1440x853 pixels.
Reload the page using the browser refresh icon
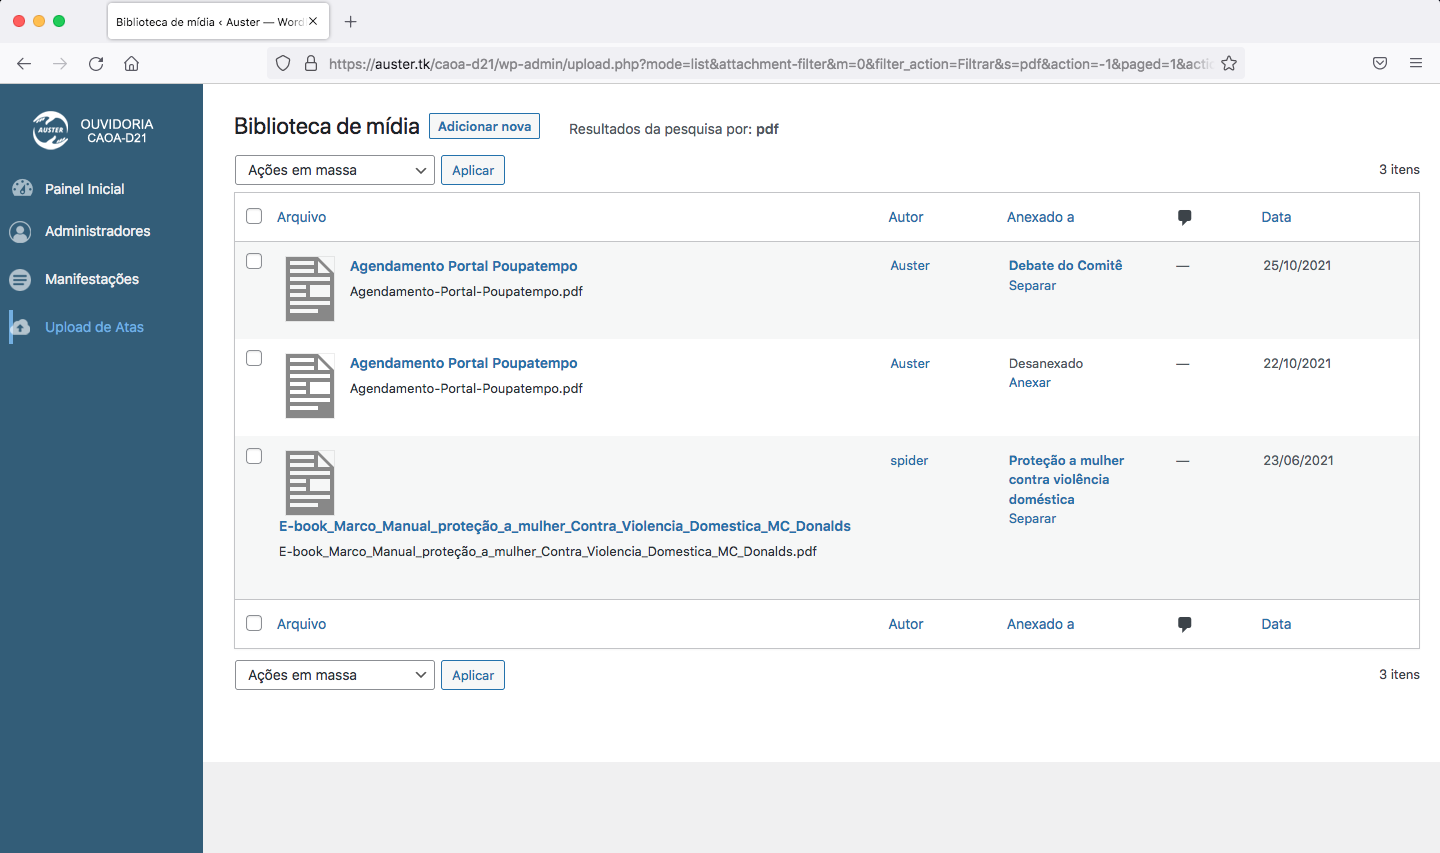96,63
